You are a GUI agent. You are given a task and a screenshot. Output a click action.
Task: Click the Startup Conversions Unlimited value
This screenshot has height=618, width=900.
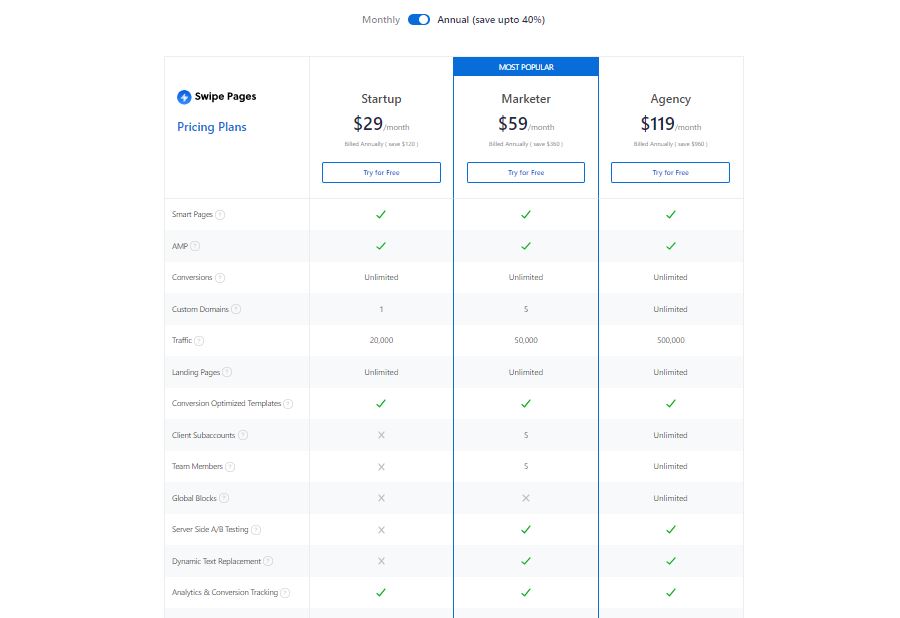[x=381, y=277]
